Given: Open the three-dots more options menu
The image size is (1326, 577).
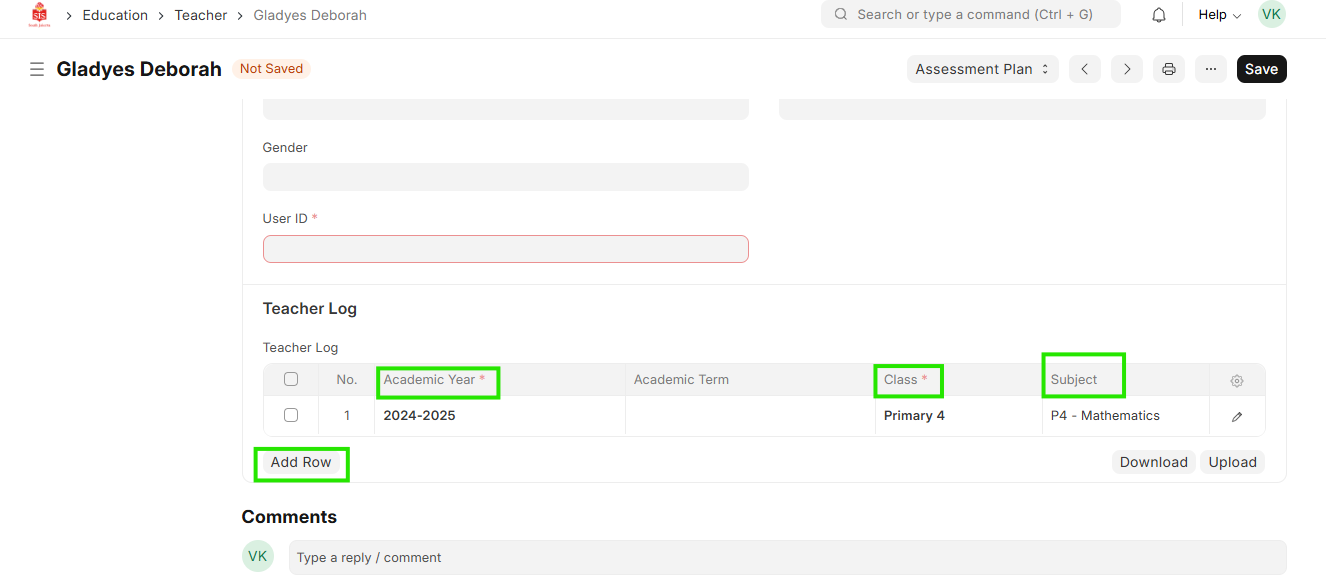Looking at the screenshot, I should 1210,69.
